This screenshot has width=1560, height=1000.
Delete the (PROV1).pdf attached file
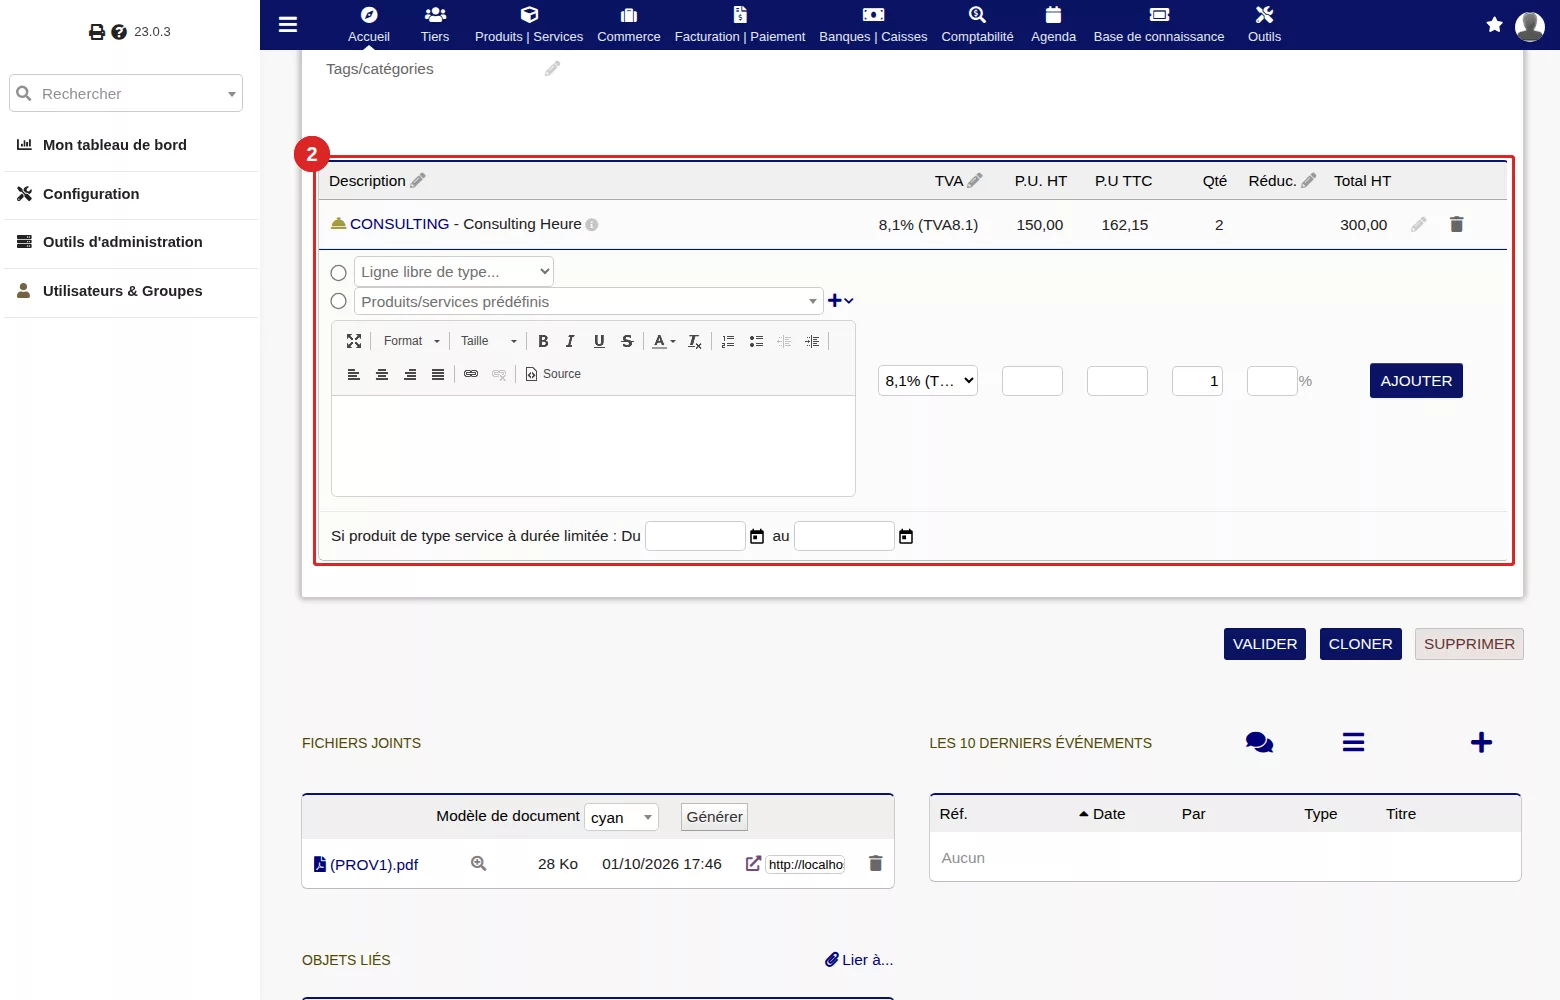pos(876,864)
